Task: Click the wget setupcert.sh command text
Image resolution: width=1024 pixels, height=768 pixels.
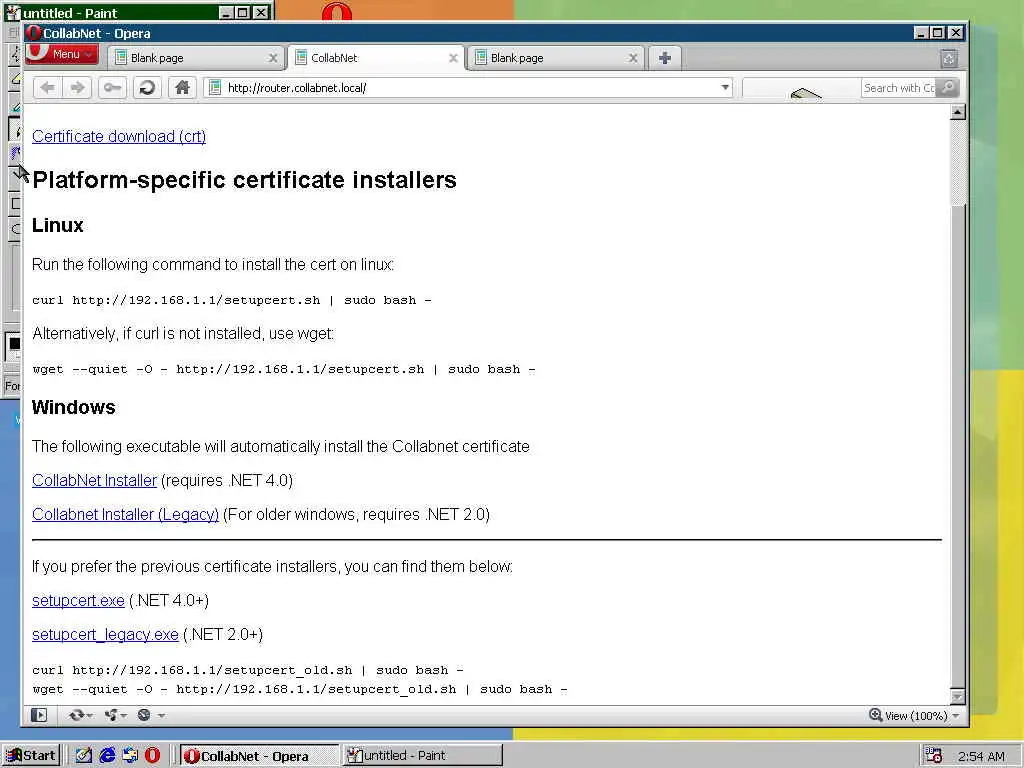Action: point(284,370)
